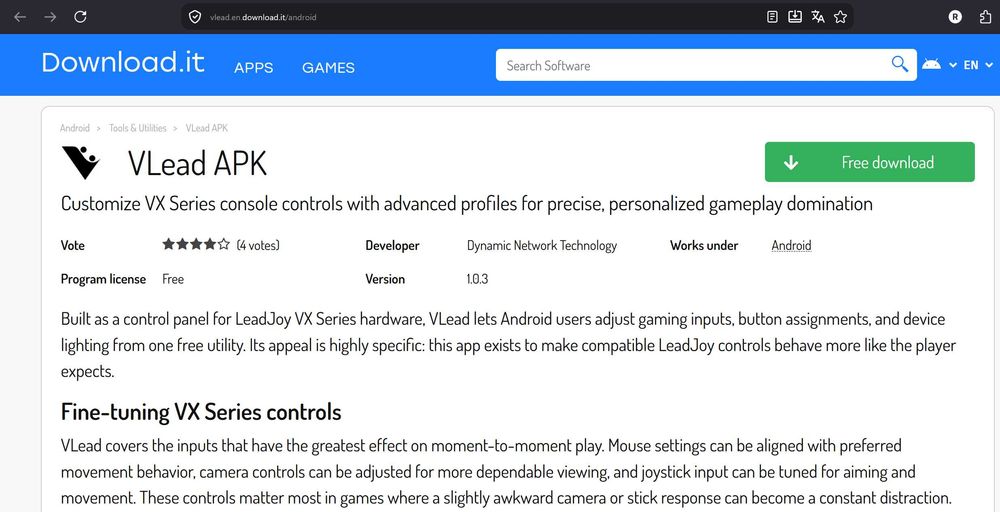This screenshot has height=512, width=1000.
Task: Open the translate page icon
Action: point(818,17)
